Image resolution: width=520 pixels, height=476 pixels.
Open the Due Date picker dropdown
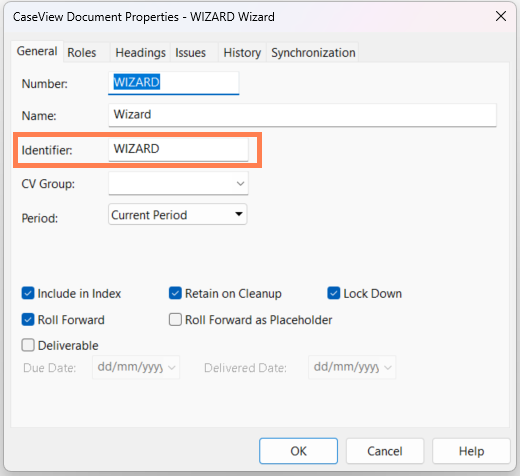(x=172, y=368)
